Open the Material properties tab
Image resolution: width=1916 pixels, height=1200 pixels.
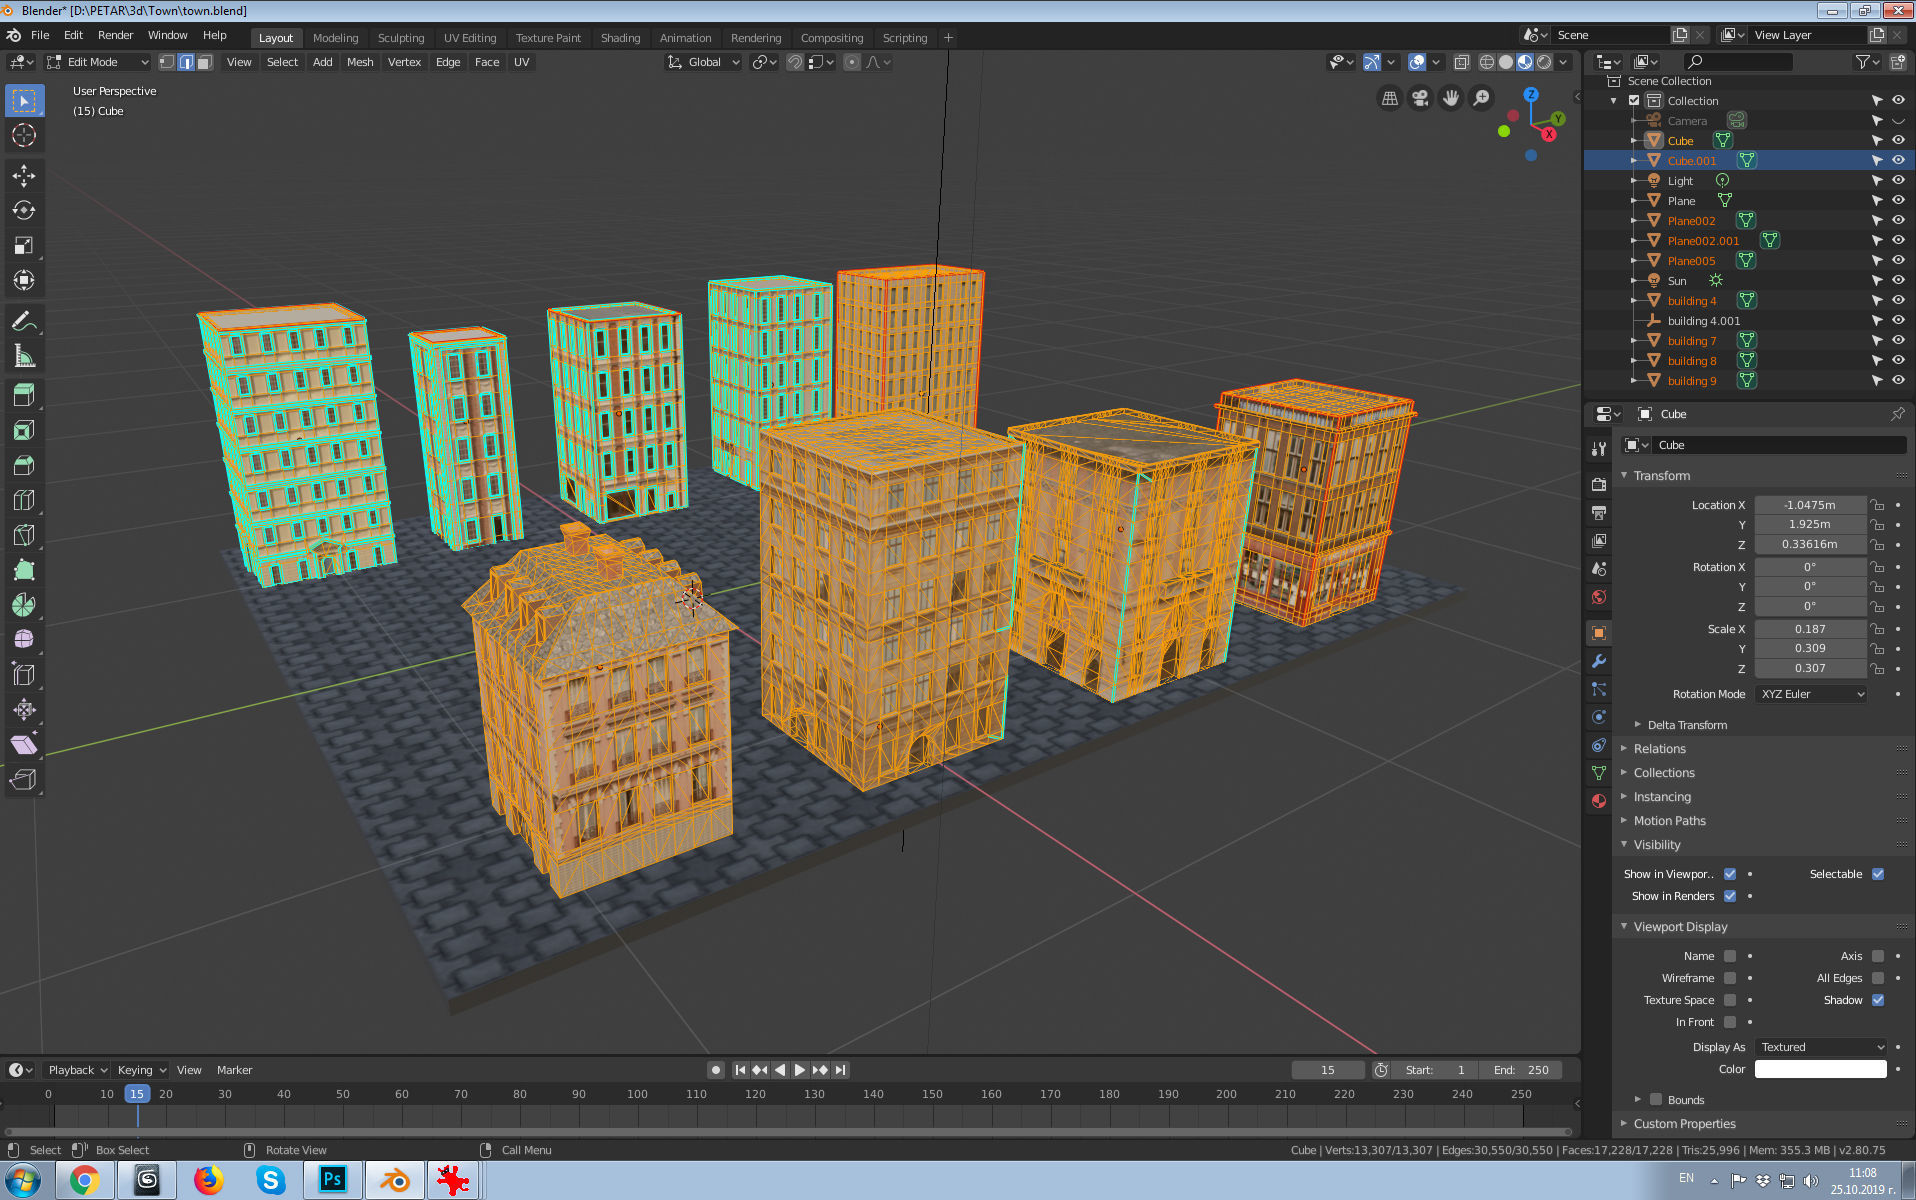point(1599,801)
